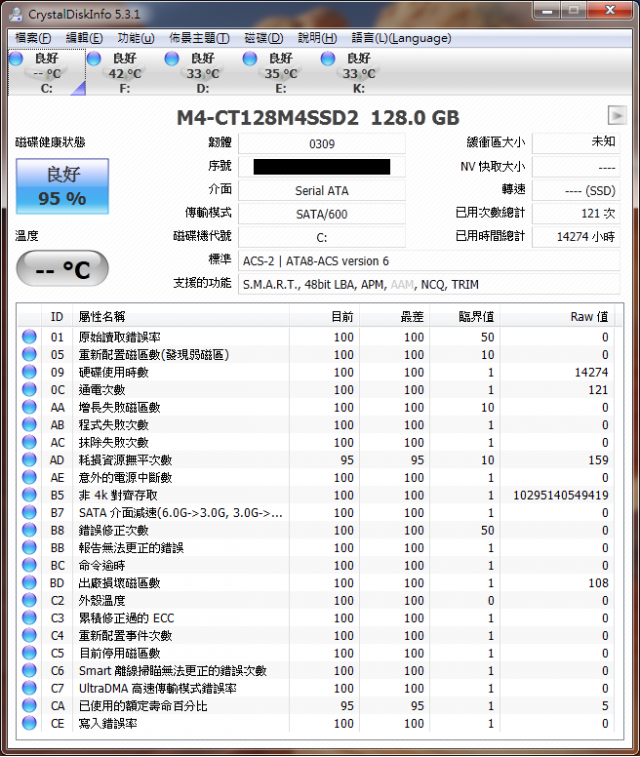
Task: Click raw value 108 in BD row
Action: point(598,583)
